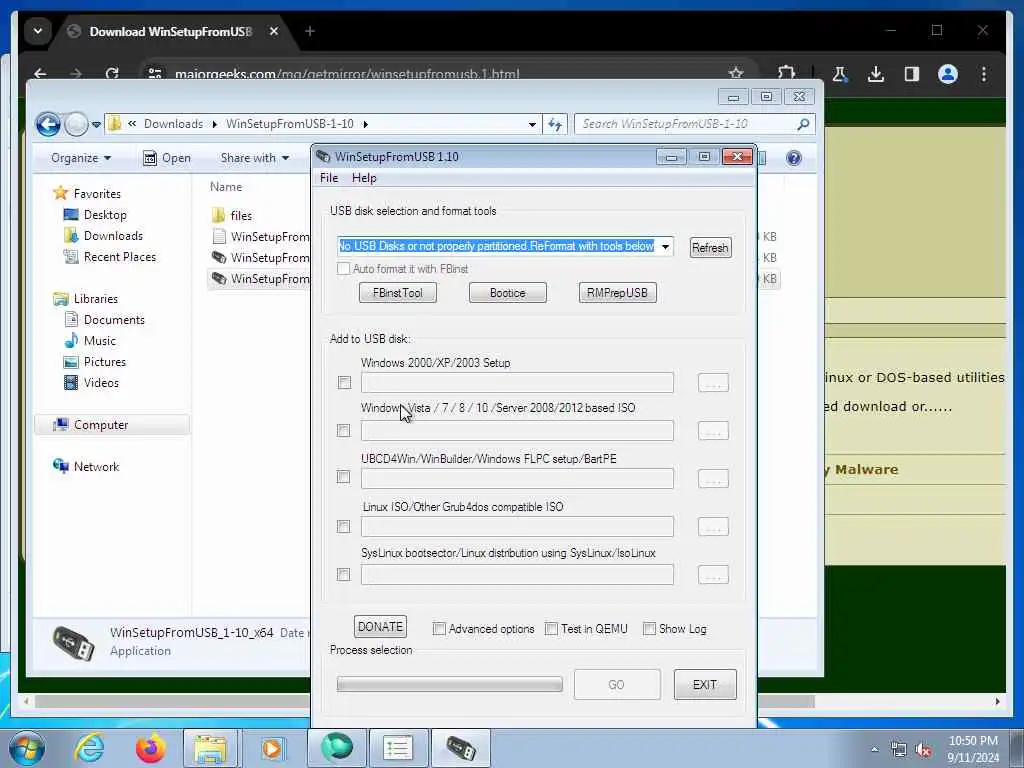Click WinSetupFromUSB taskbar icon
Viewport: 1024px width, 768px height.
[460, 748]
